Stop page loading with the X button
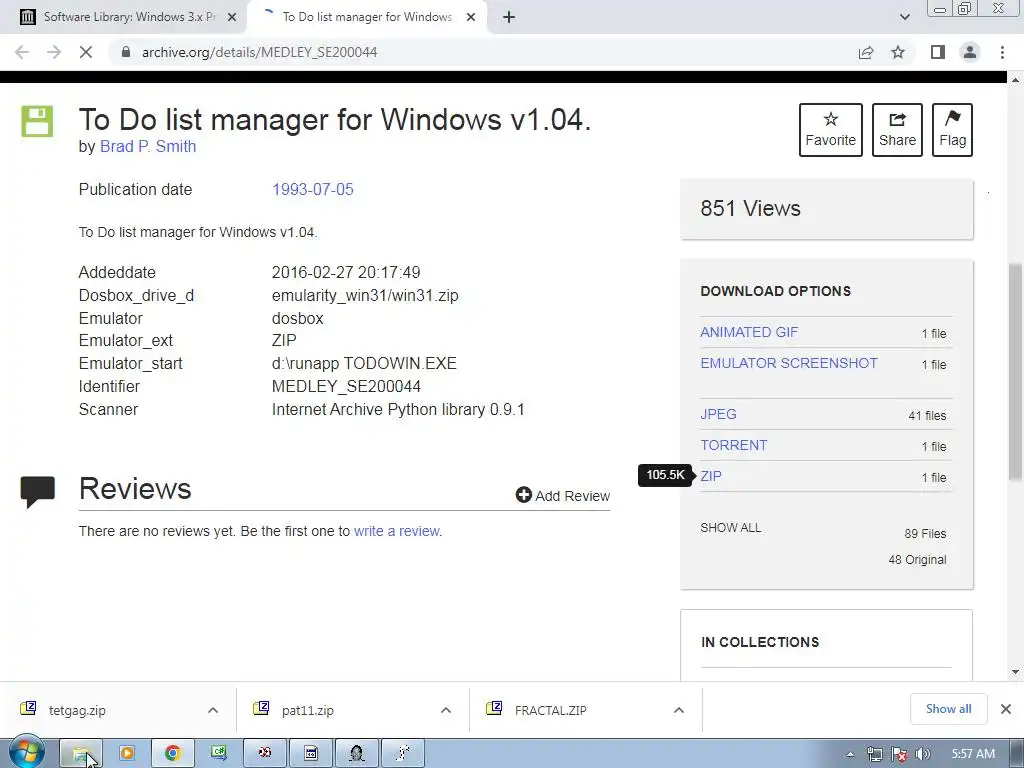Image resolution: width=1024 pixels, height=768 pixels. 86,52
